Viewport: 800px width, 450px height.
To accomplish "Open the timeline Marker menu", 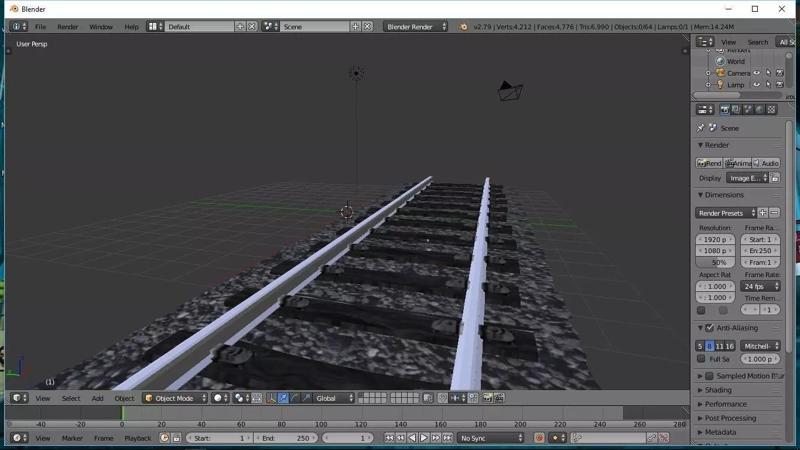I will pyautogui.click(x=72, y=438).
